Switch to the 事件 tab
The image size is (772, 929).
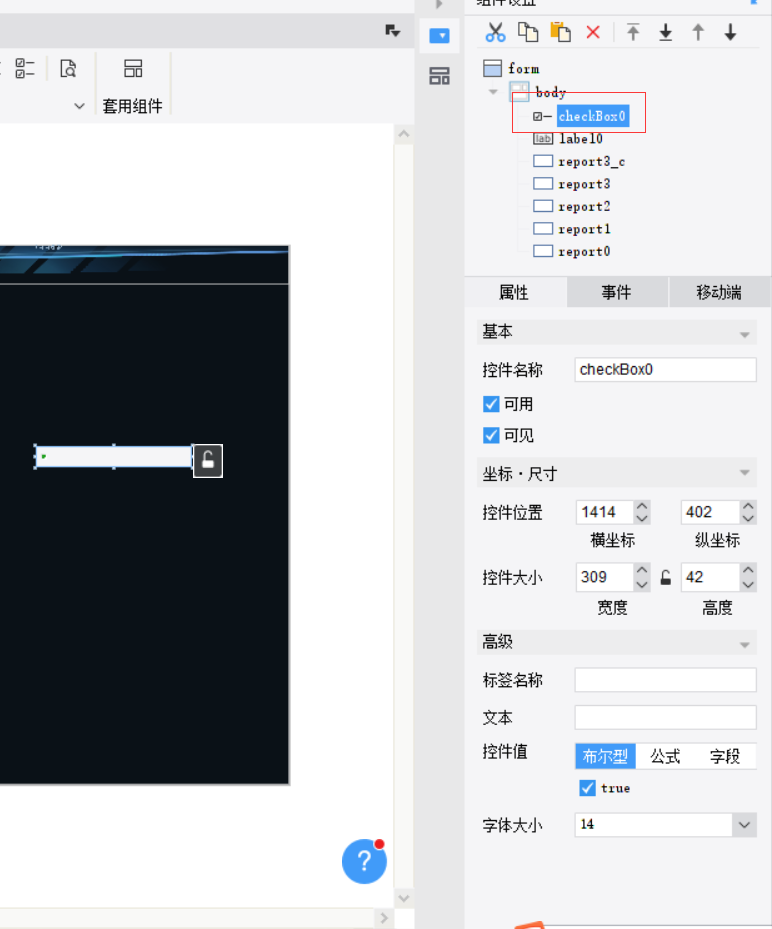click(617, 292)
